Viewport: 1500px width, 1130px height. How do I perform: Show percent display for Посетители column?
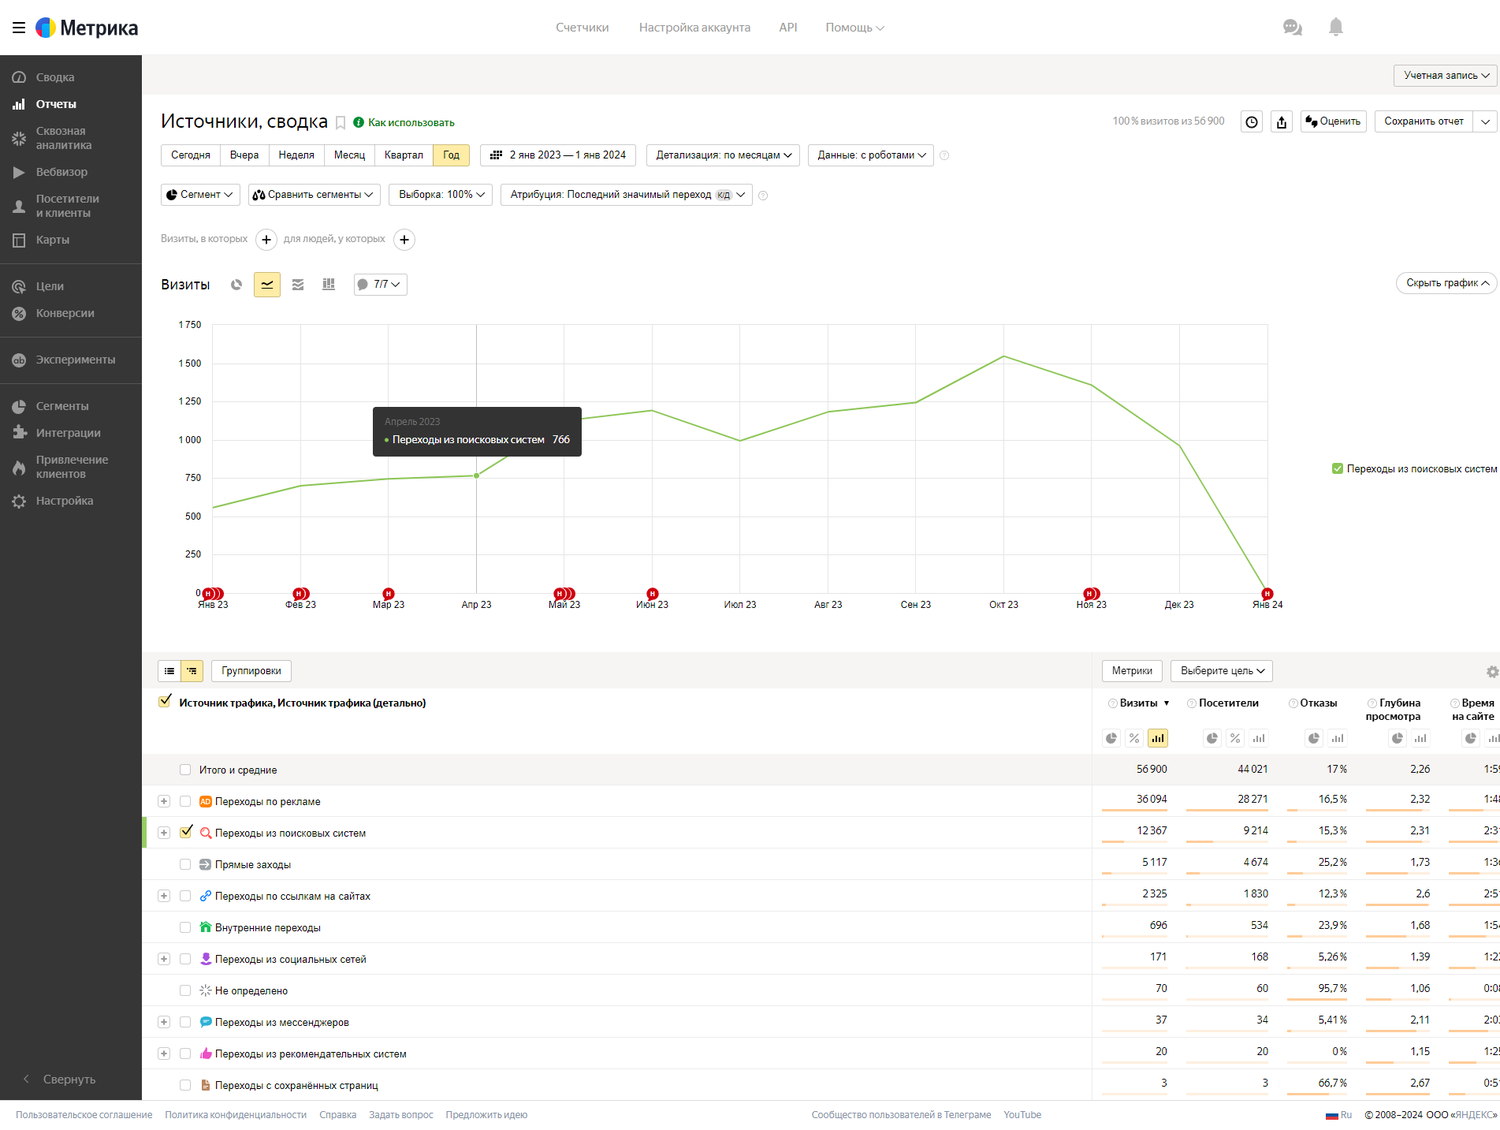(1235, 738)
